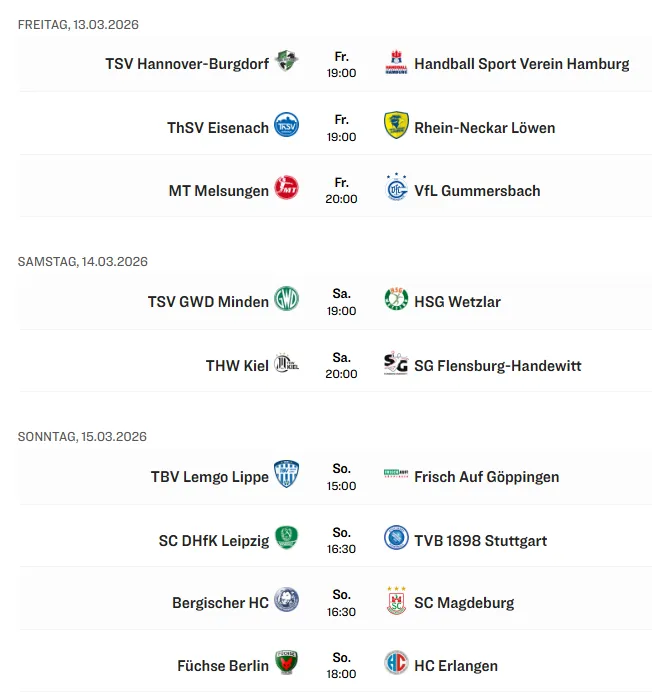652x699 pixels.
Task: Click the Füchse Berlin fox logo
Action: tap(286, 664)
